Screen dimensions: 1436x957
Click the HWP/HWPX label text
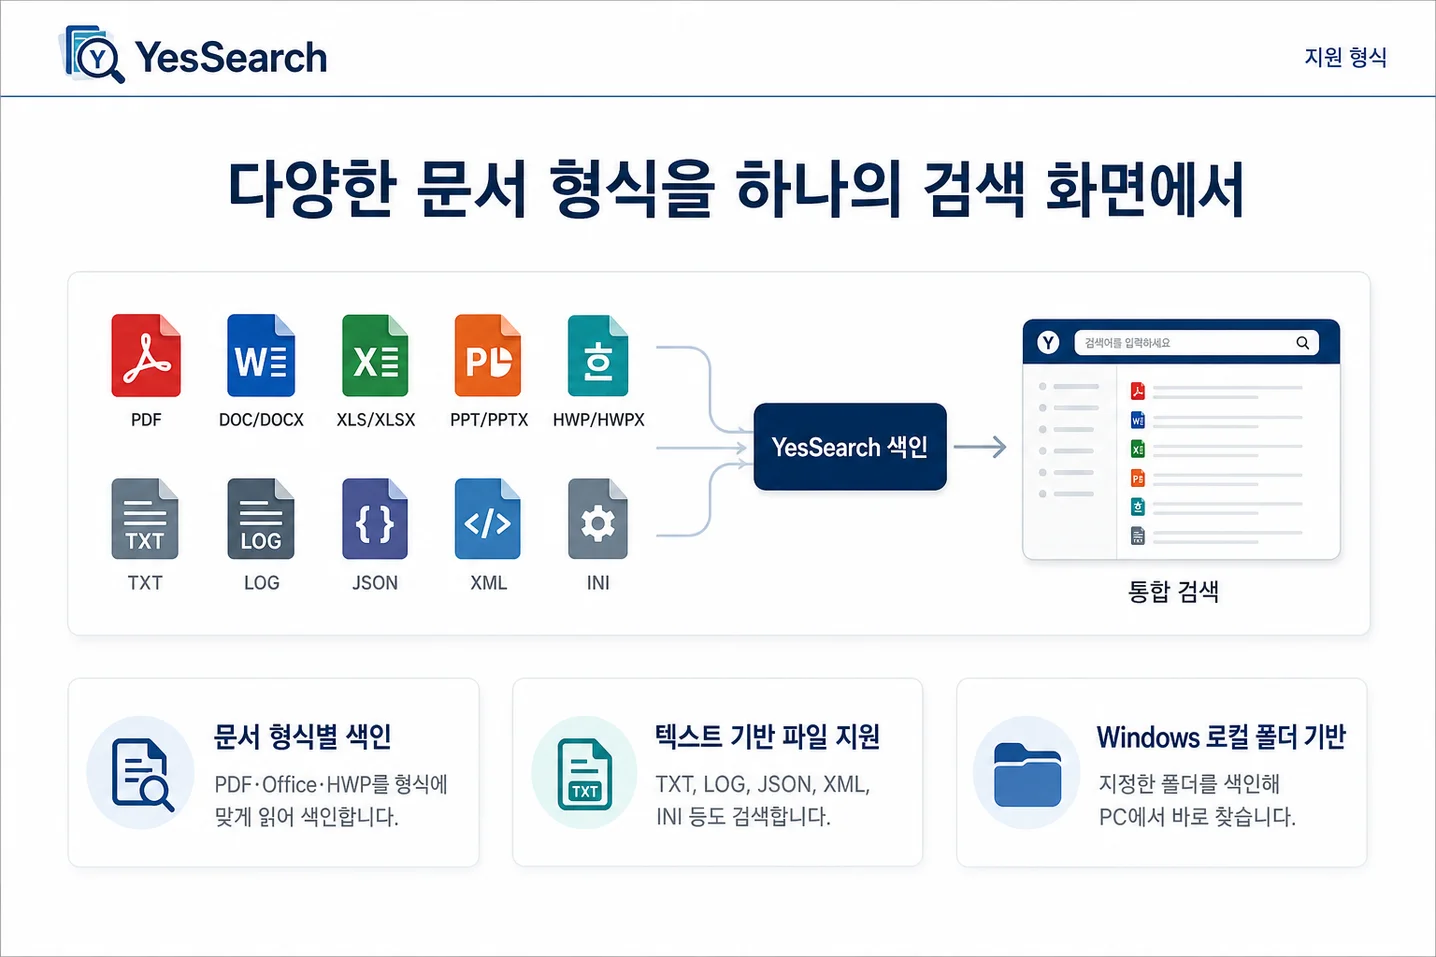pos(599,420)
